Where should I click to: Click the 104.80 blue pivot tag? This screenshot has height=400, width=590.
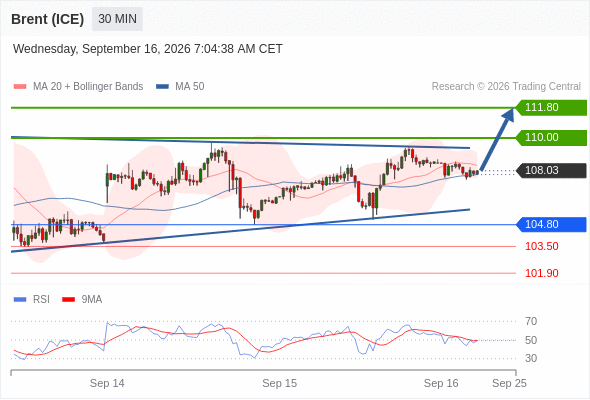(x=551, y=225)
